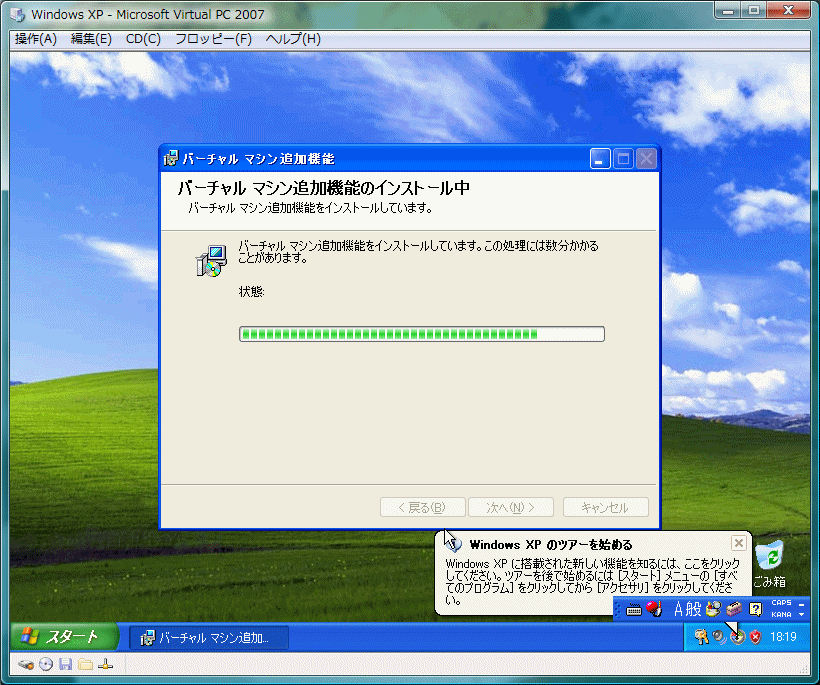
Task: Click the IME help question mark icon
Action: (x=755, y=609)
